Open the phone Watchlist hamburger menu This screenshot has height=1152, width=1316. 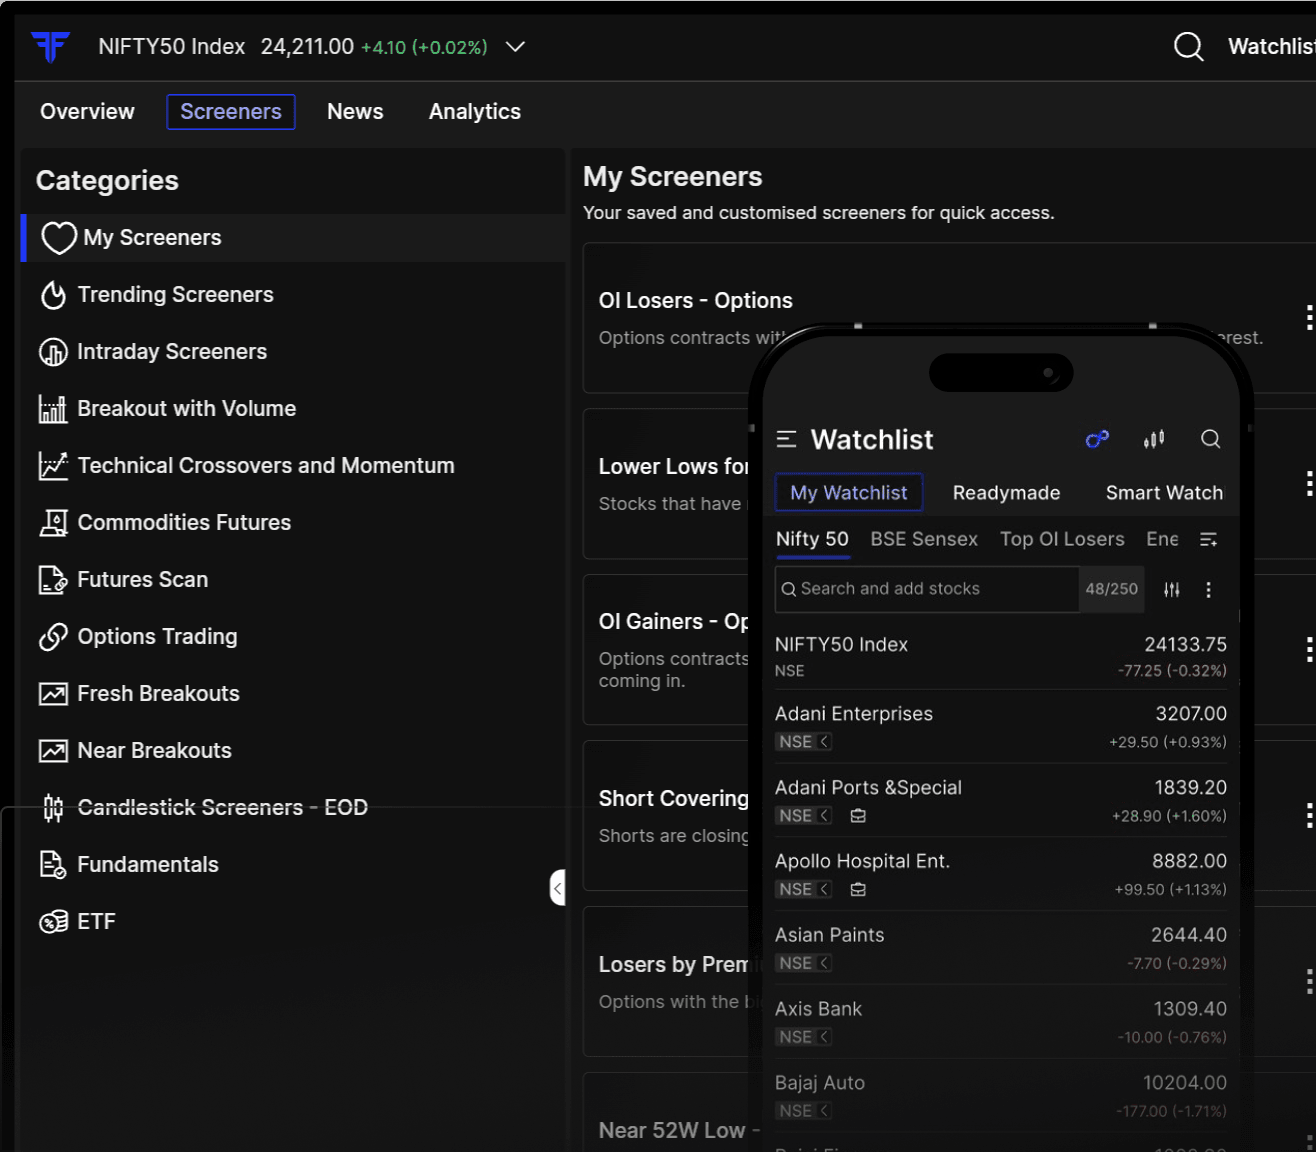pos(787,439)
